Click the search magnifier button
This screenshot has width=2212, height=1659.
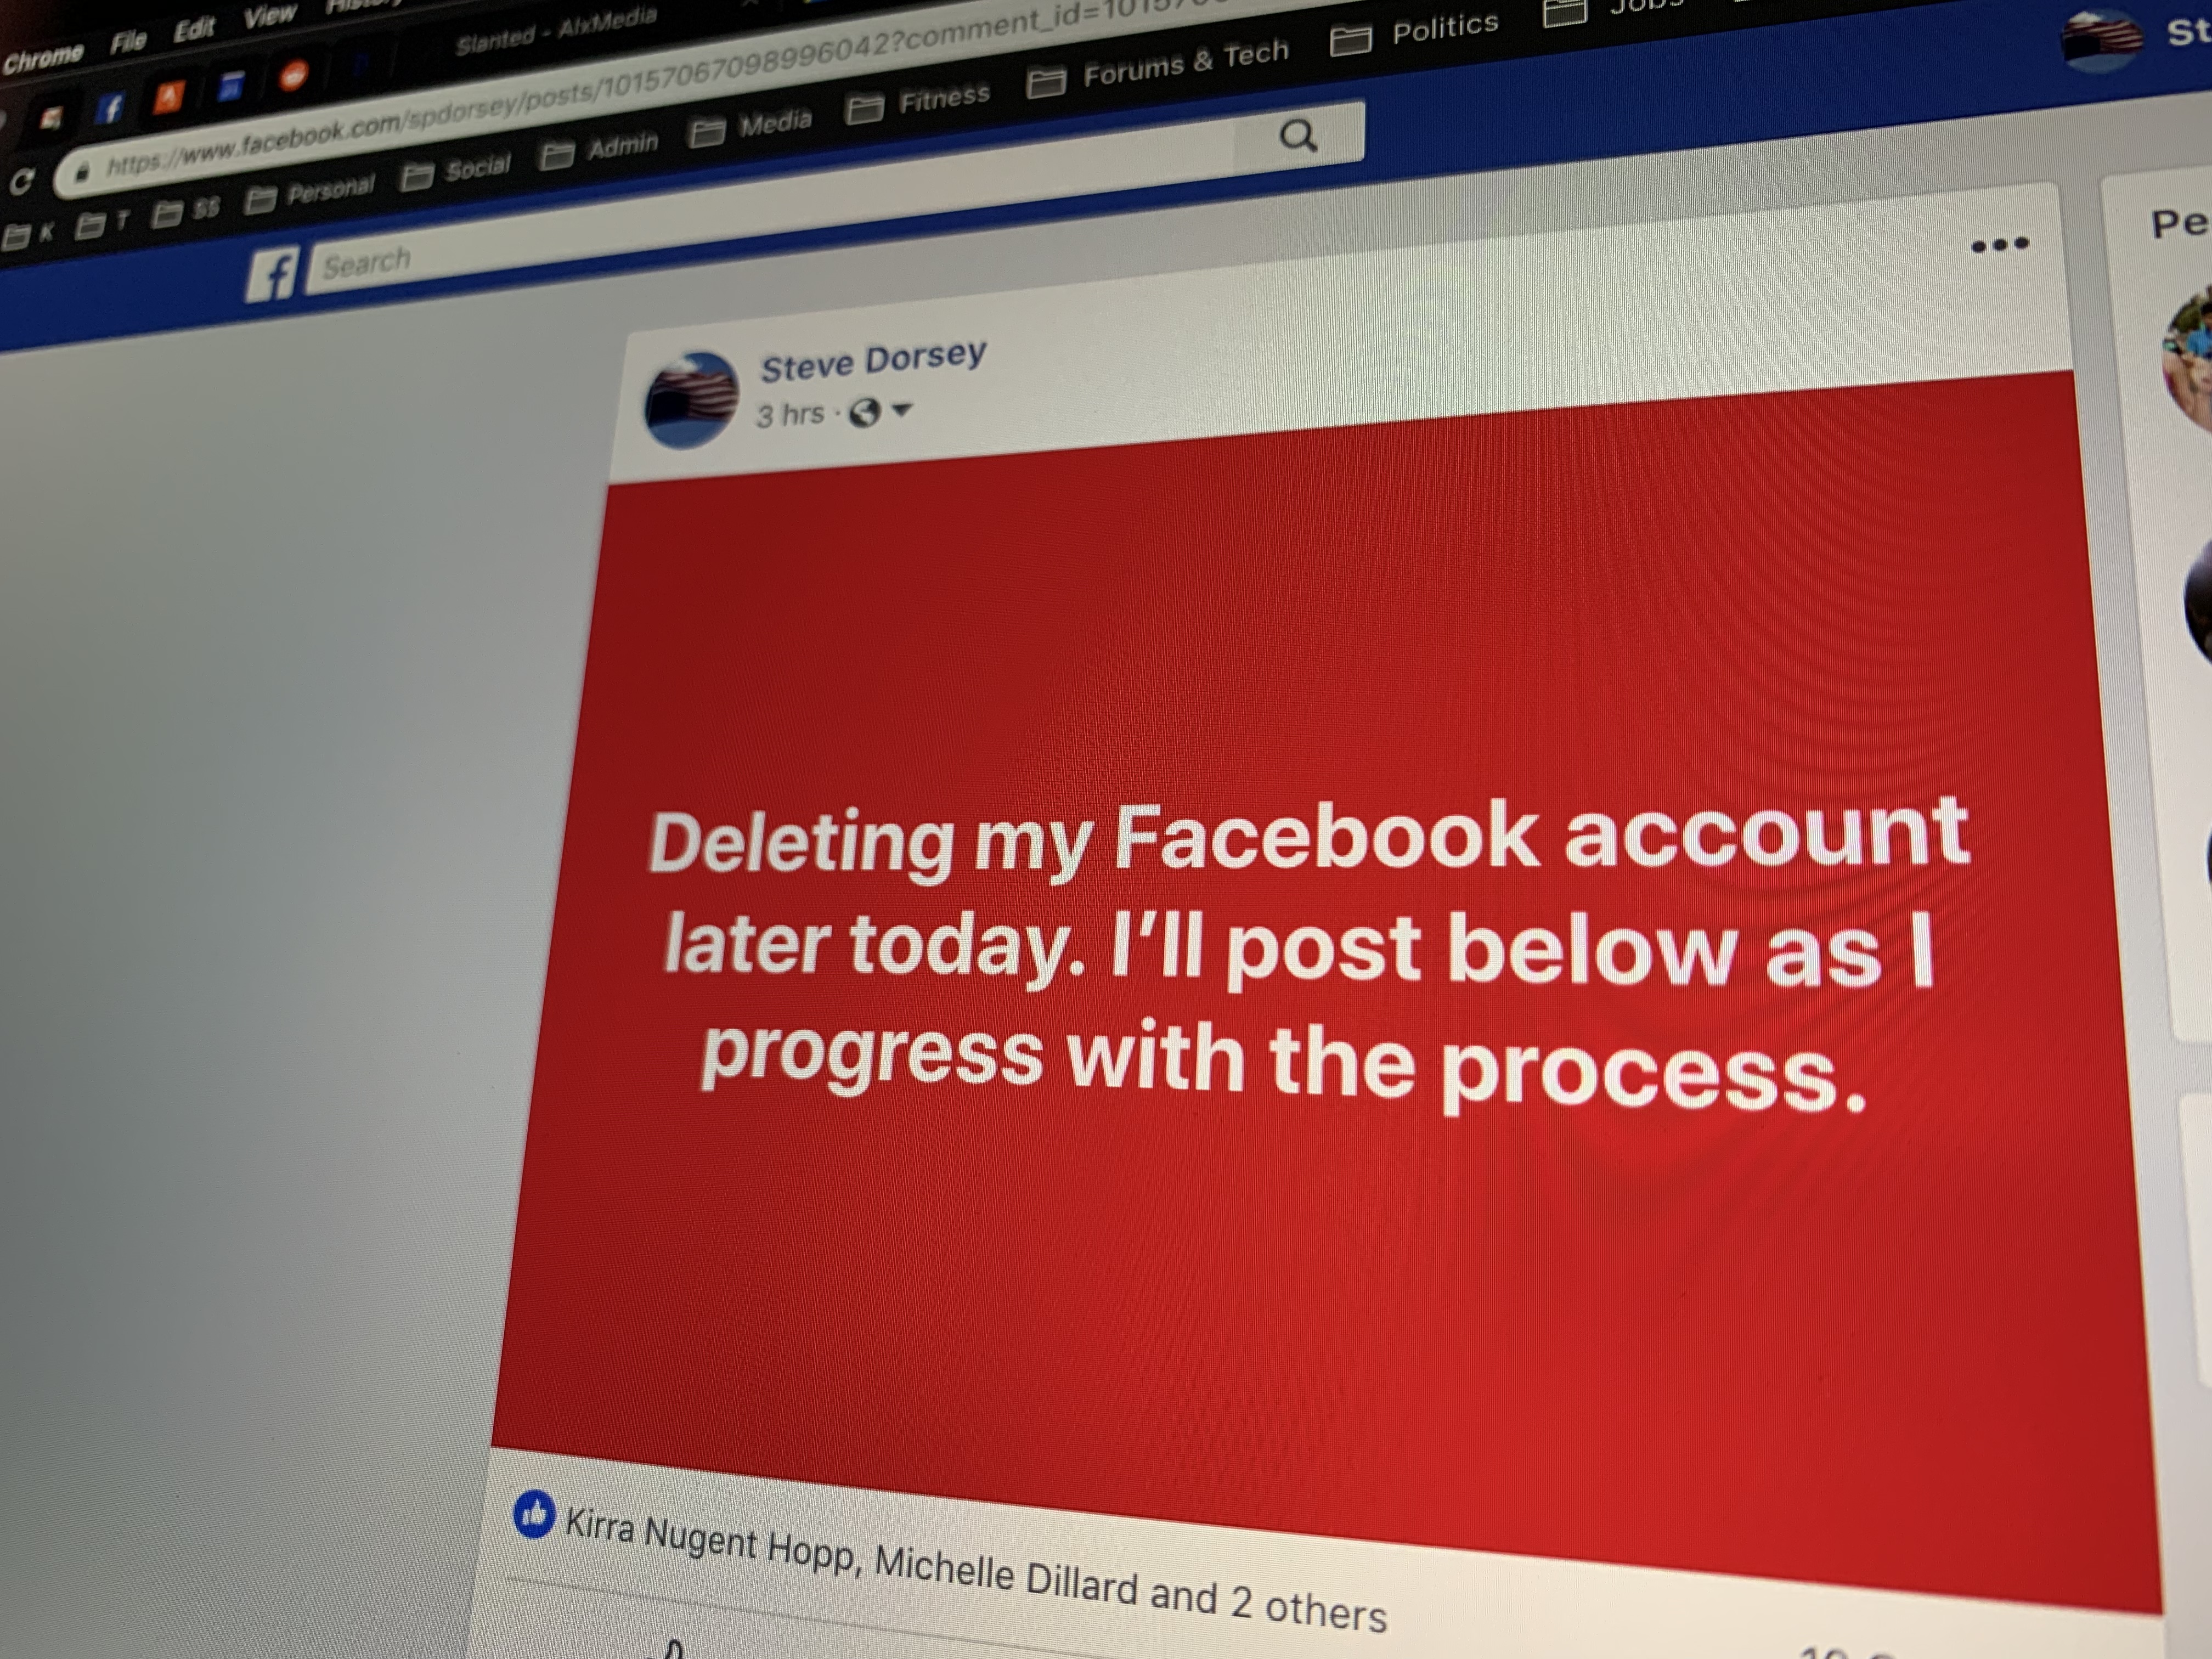tap(1298, 136)
